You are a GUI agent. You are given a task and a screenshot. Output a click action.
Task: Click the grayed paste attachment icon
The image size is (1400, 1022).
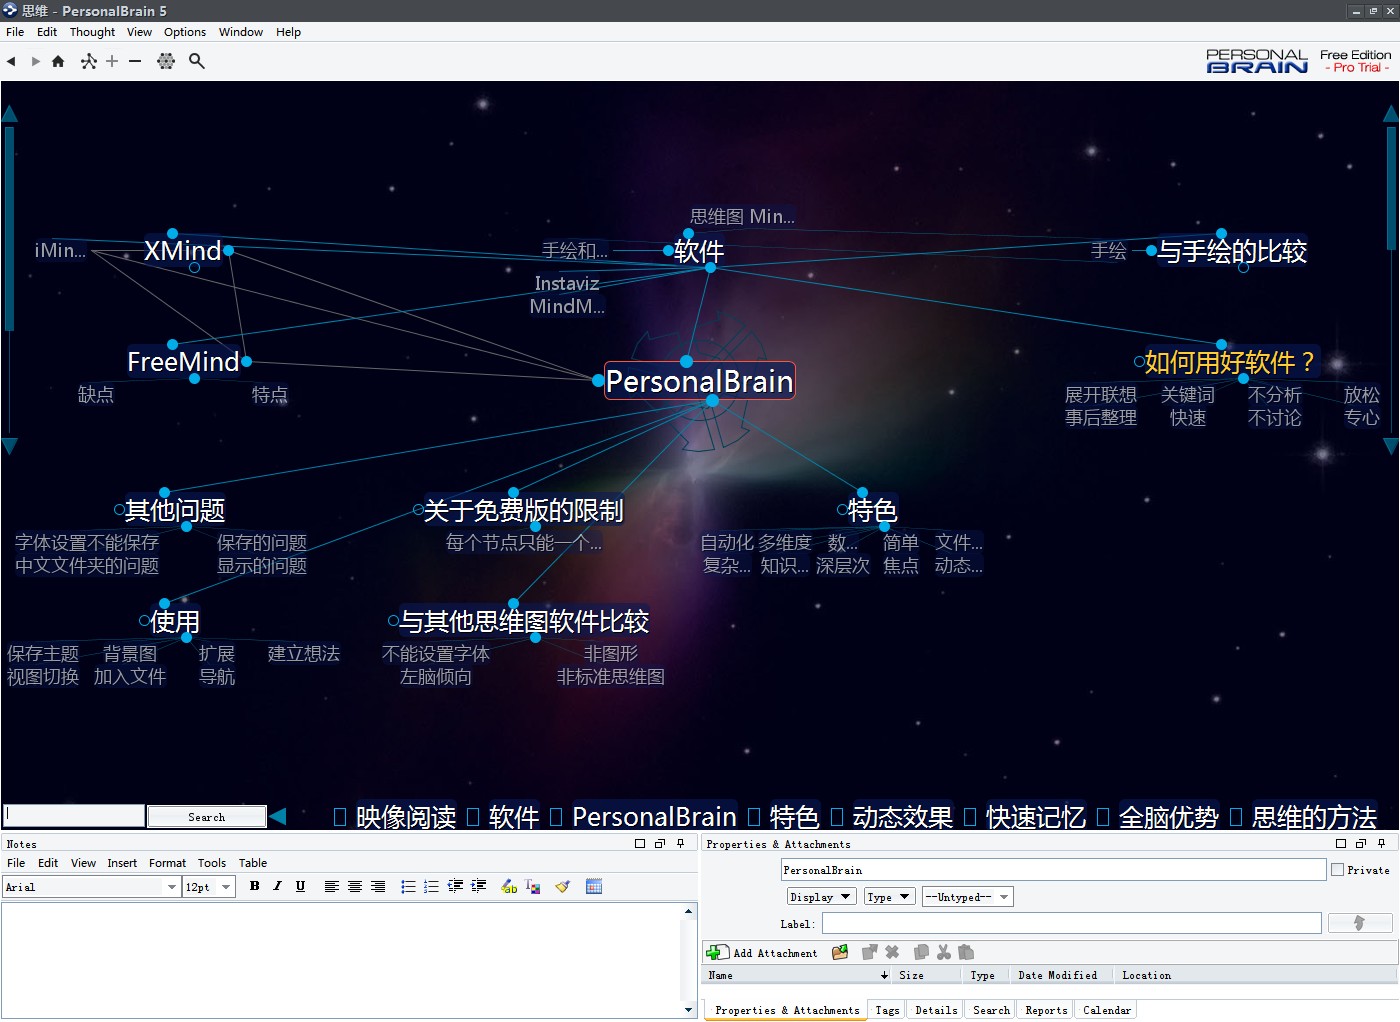click(965, 952)
